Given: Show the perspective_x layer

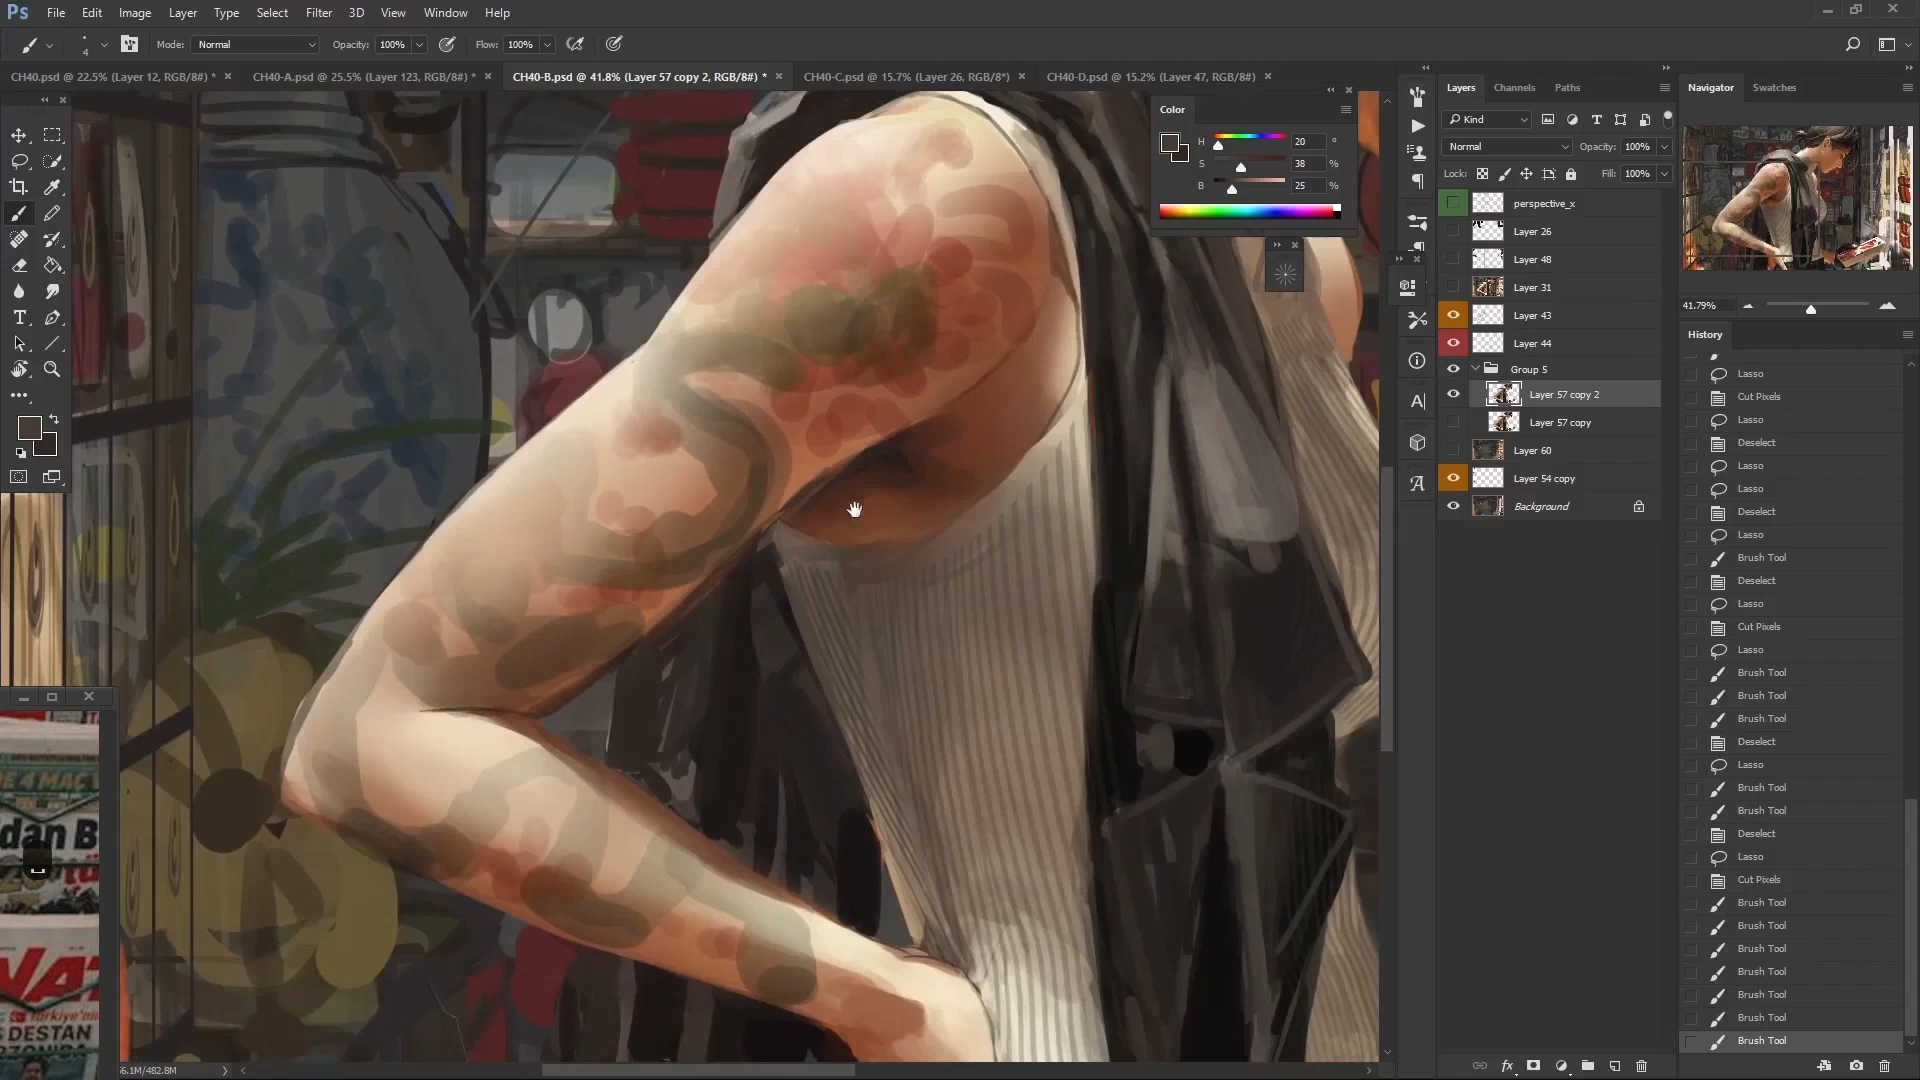Looking at the screenshot, I should click(1453, 203).
